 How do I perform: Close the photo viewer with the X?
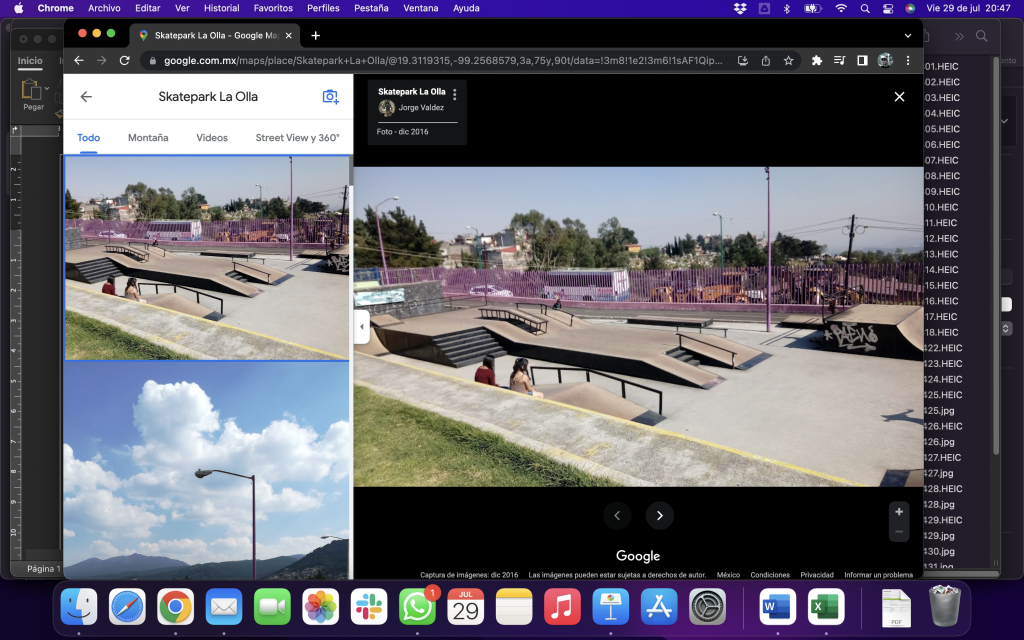(x=899, y=97)
